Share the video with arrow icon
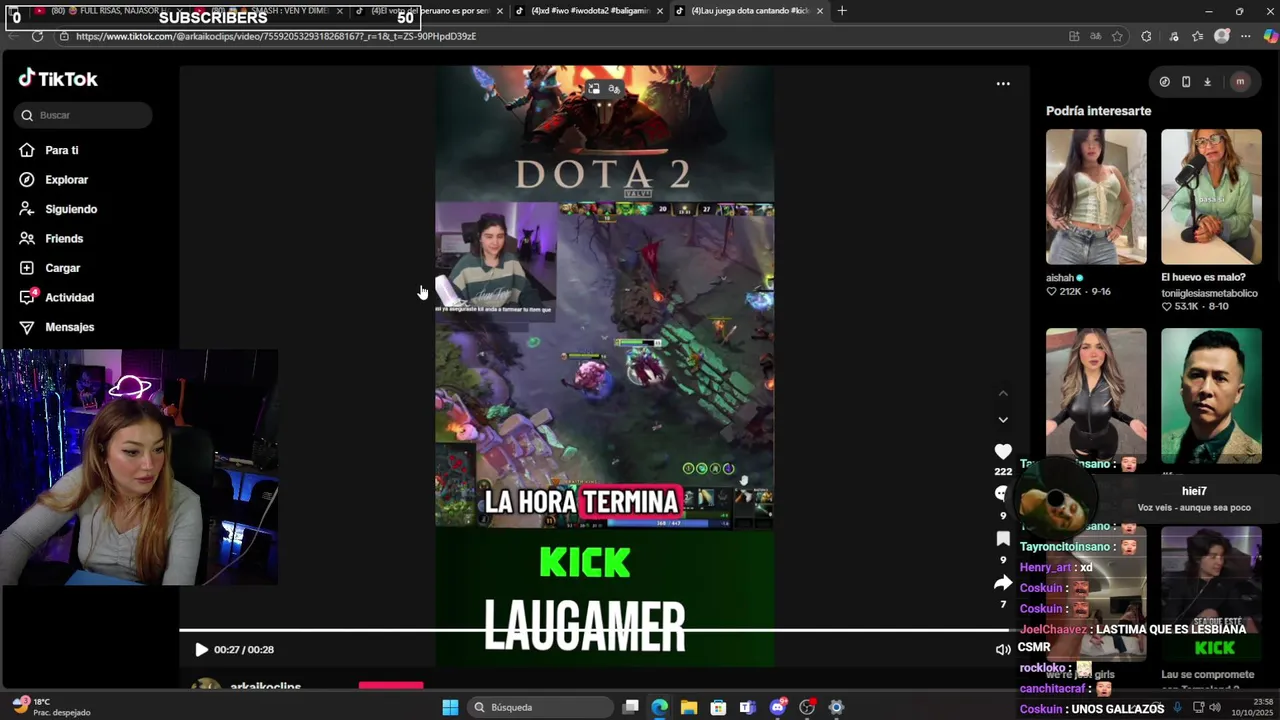 pyautogui.click(x=1003, y=583)
